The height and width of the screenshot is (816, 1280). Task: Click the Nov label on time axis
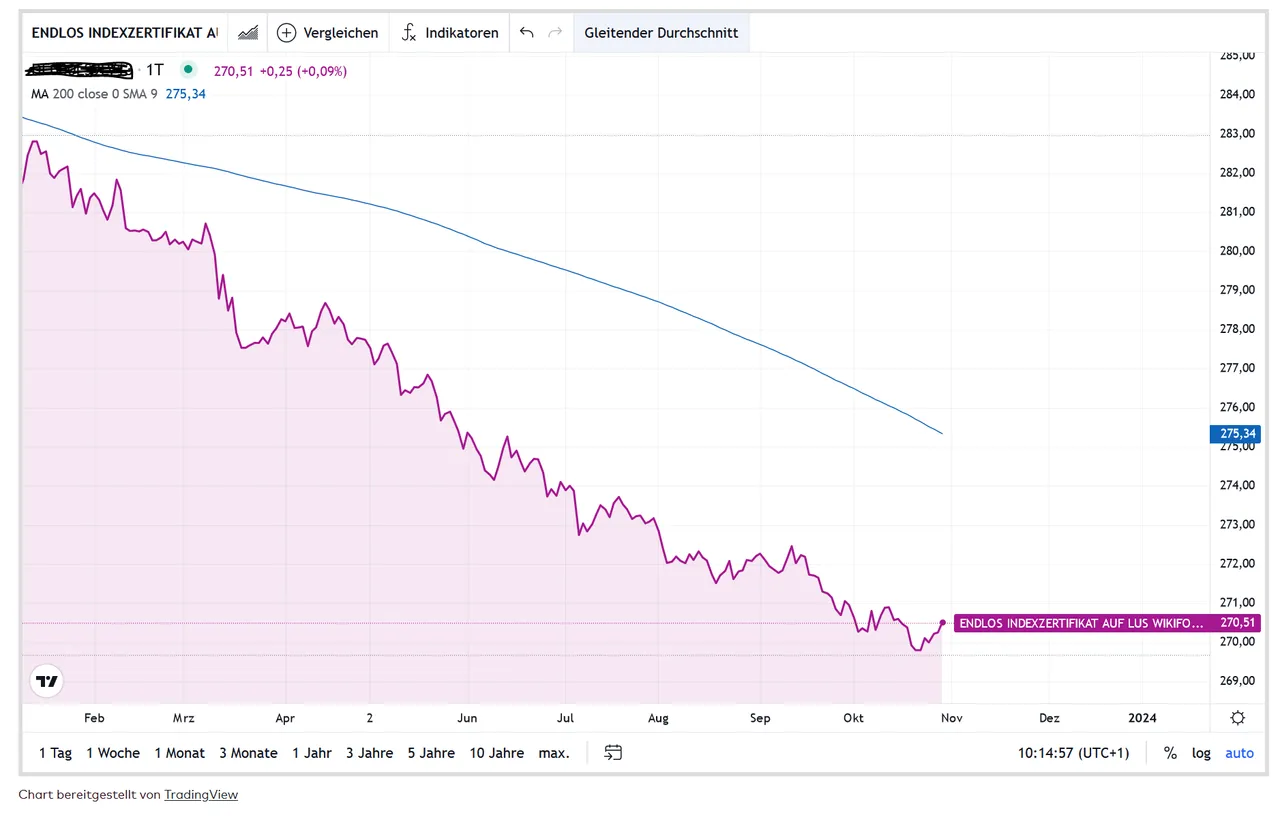tap(950, 718)
